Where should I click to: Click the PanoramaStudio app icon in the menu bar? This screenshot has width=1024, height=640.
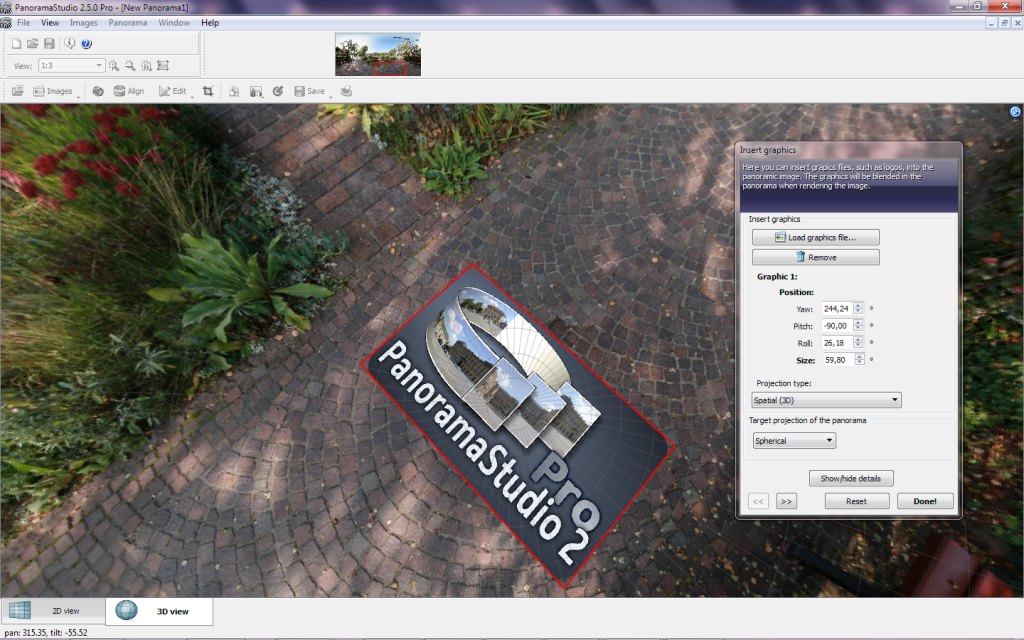(x=6, y=23)
